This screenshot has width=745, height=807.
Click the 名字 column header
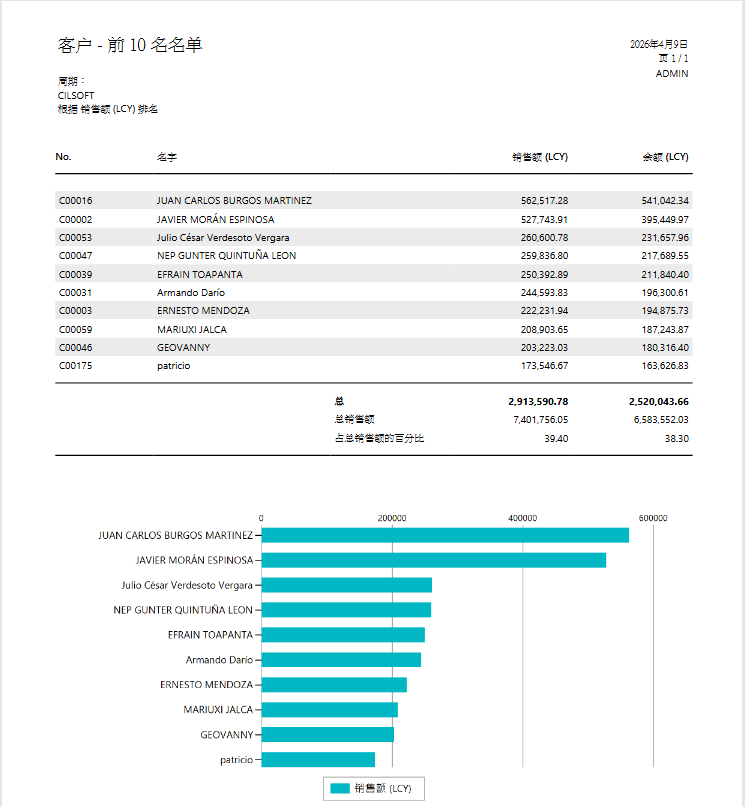click(167, 157)
